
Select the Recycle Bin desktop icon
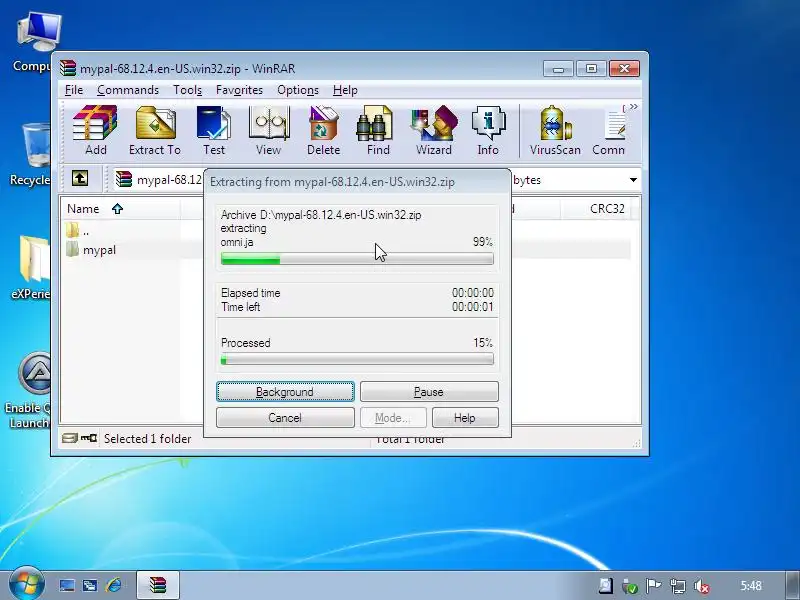pos(32,155)
